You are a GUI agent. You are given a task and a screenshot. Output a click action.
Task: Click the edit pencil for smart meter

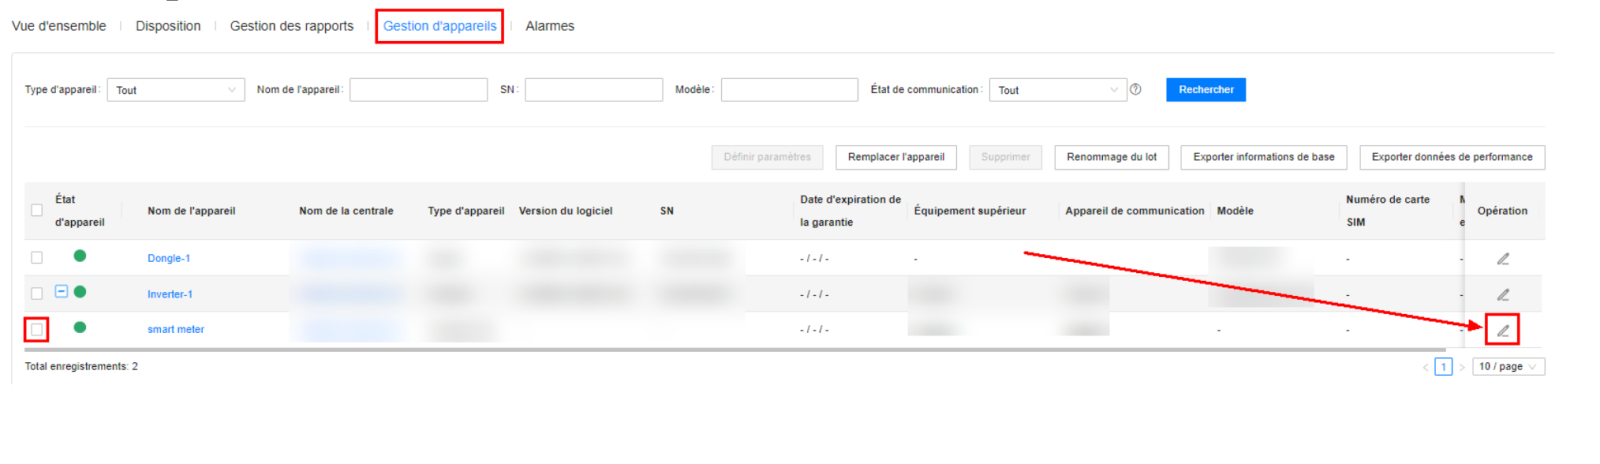(1502, 330)
